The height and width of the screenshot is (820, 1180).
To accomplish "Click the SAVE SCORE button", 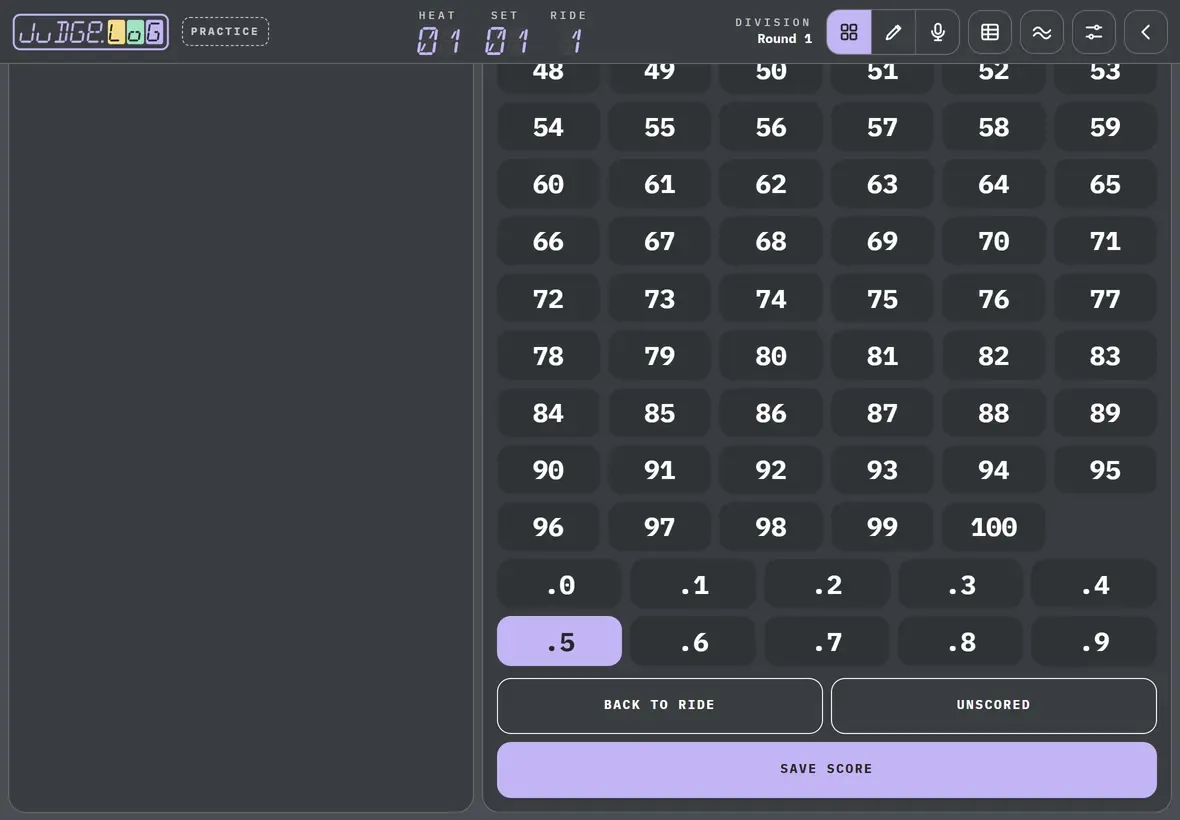I will point(826,770).
